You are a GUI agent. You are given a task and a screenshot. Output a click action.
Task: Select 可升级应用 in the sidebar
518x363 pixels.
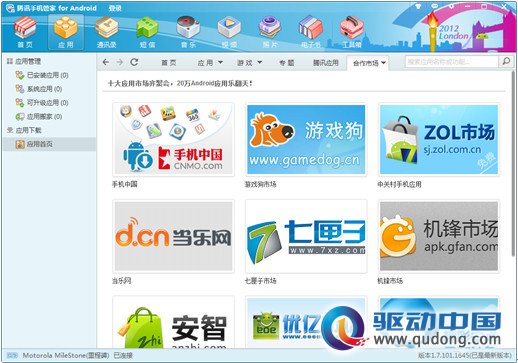pyautogui.click(x=48, y=103)
